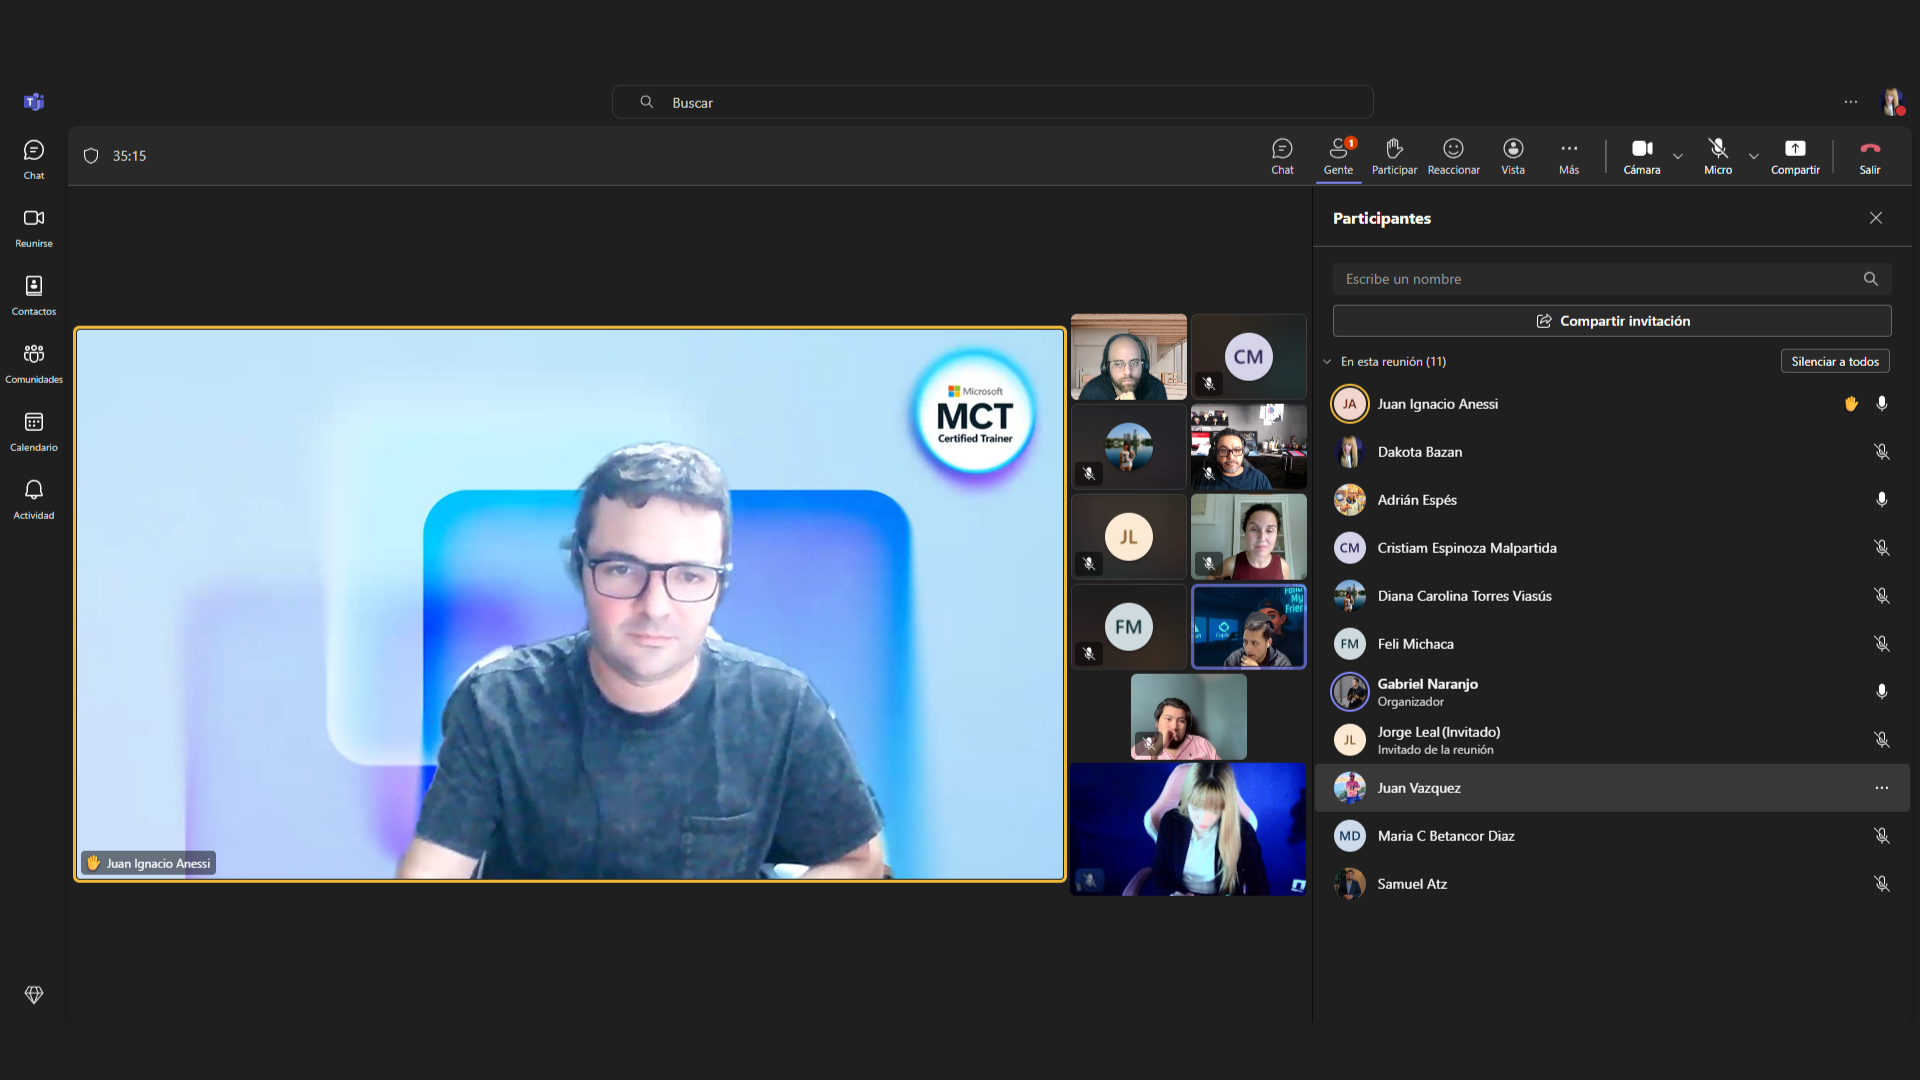The height and width of the screenshot is (1080, 1920).
Task: Toggle the Micro mute button
Action: coord(1718,155)
